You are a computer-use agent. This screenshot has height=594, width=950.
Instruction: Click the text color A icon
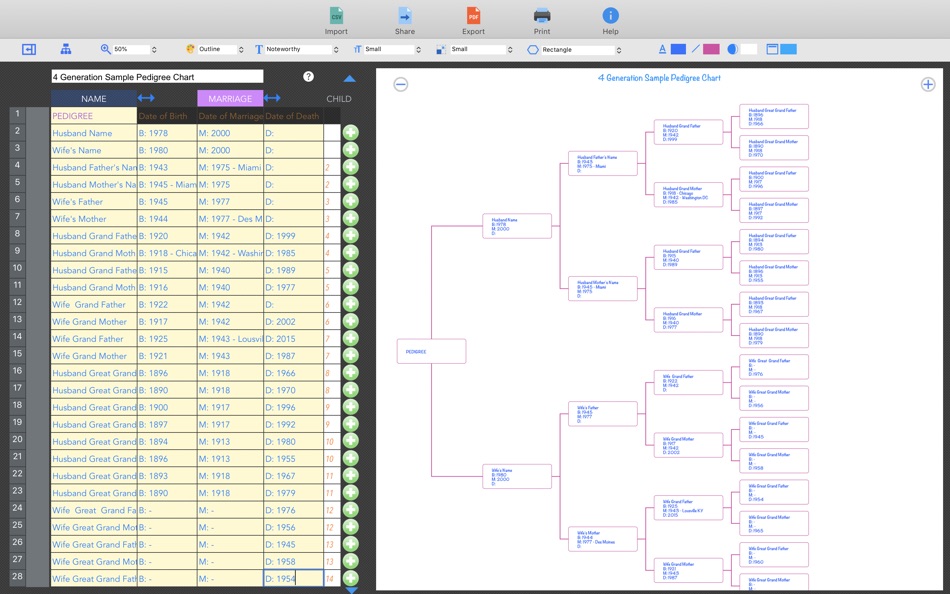click(662, 49)
